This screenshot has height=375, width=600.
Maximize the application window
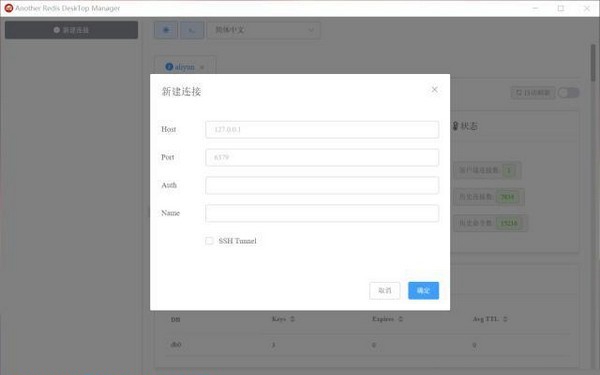(561, 8)
